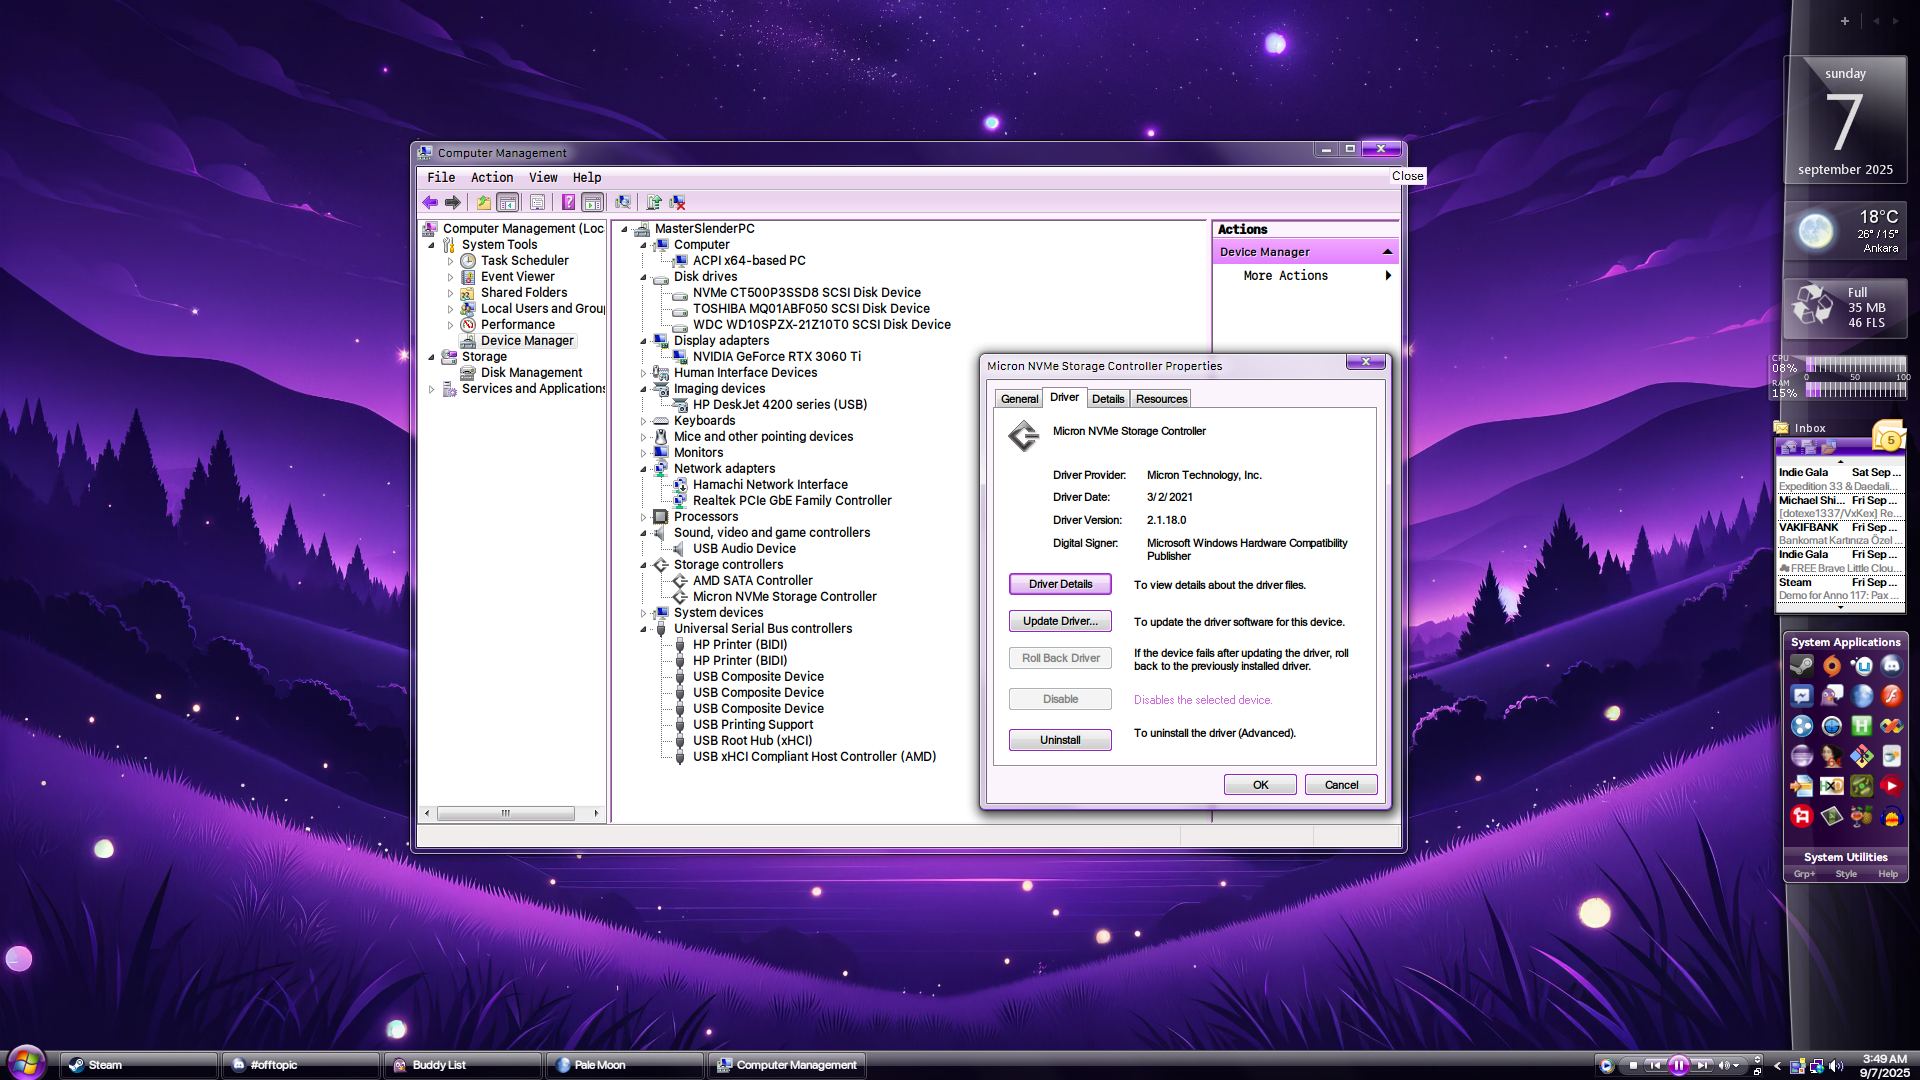
Task: Select Event Viewer in the tree
Action: click(517, 277)
